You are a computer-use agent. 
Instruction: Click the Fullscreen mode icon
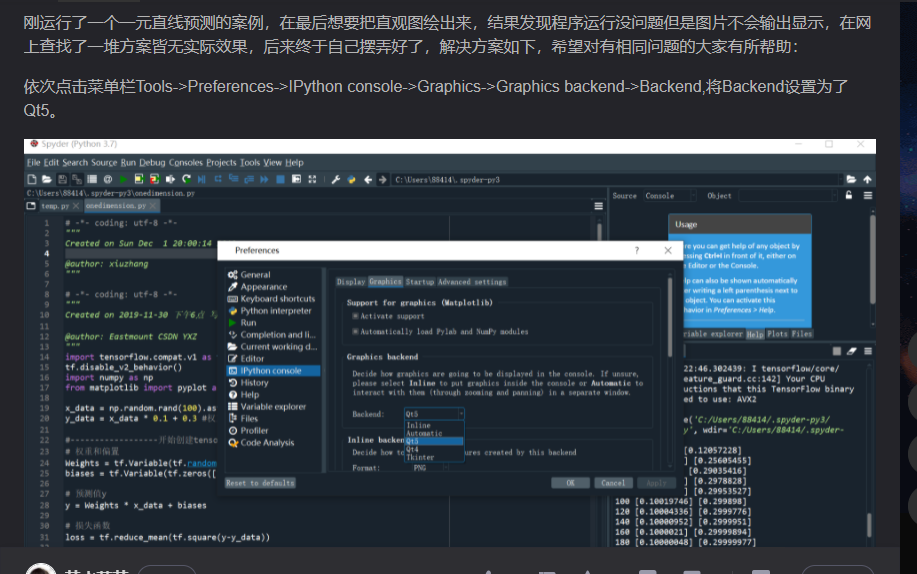point(312,179)
